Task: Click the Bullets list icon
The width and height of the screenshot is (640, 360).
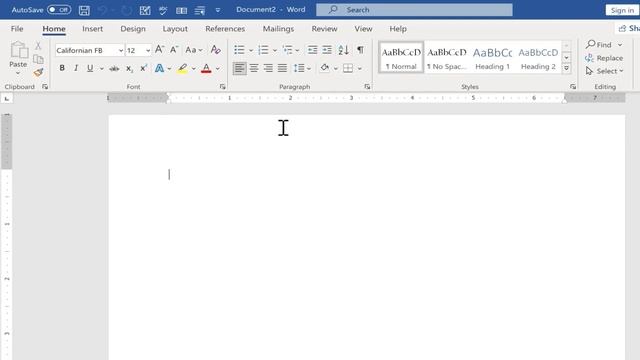Action: (x=239, y=50)
